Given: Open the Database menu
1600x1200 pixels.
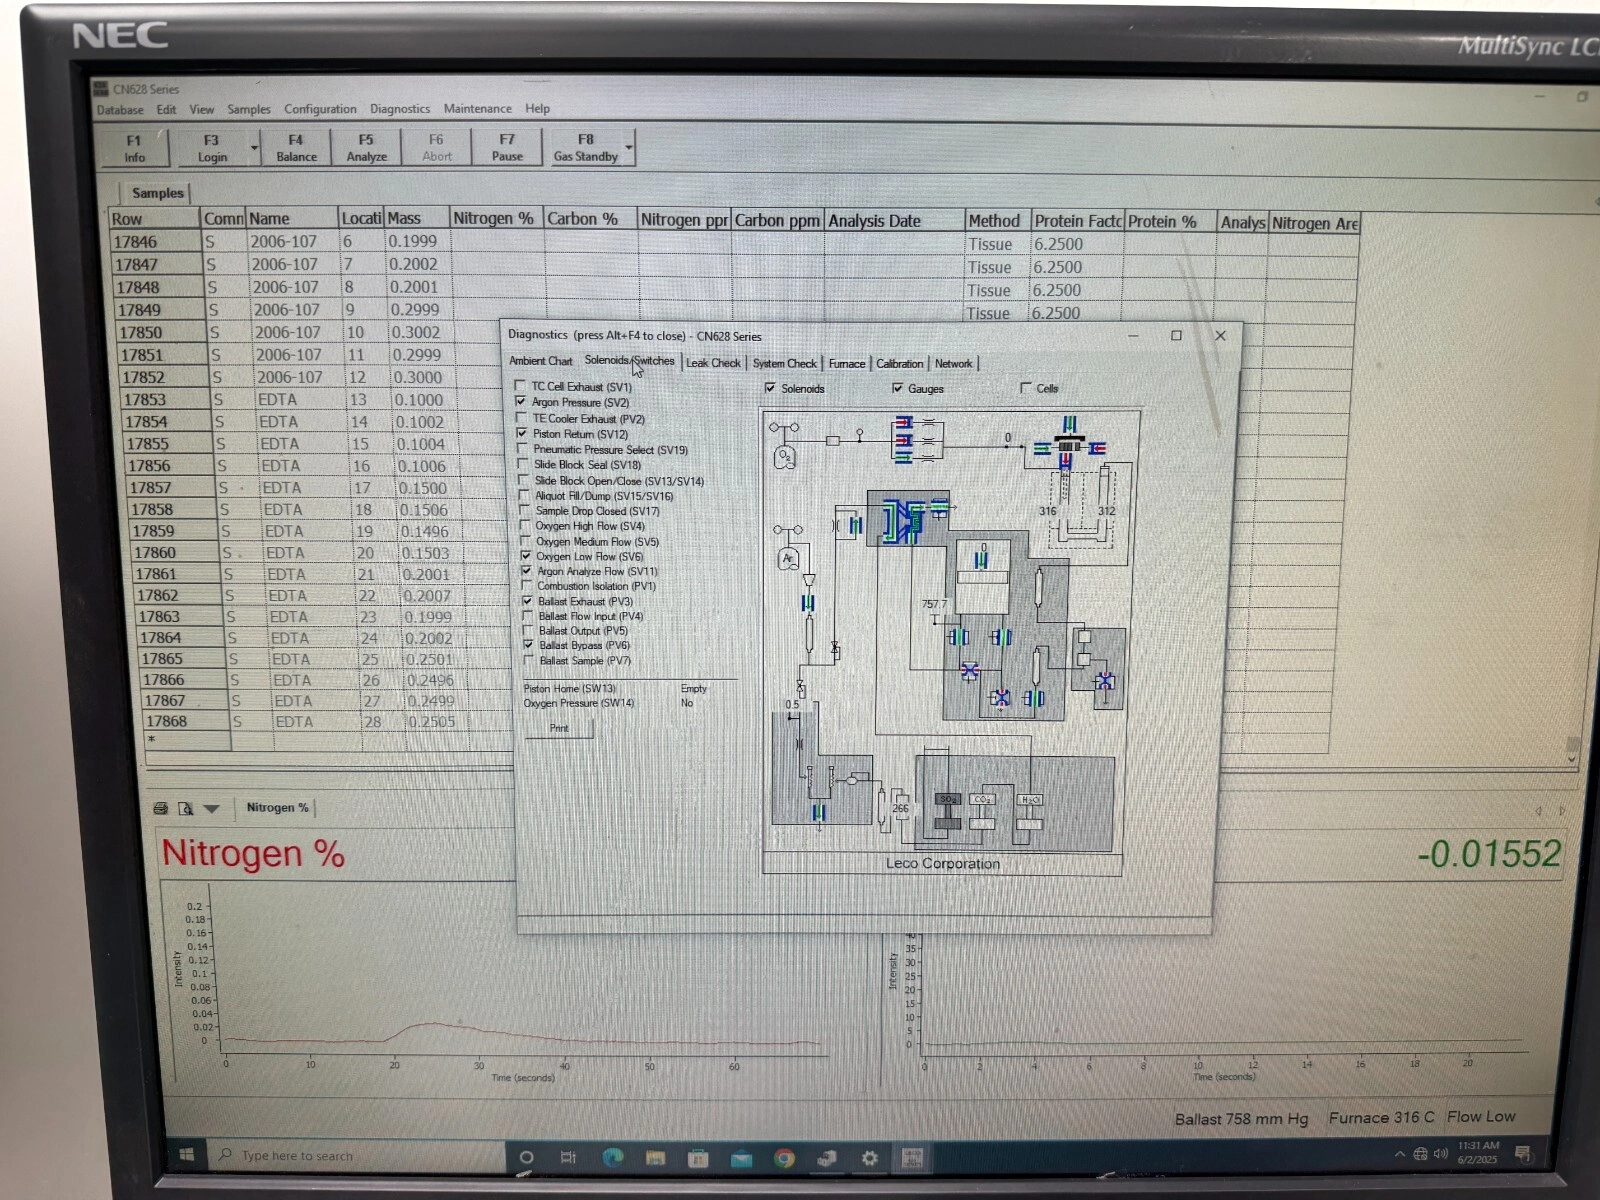Looking at the screenshot, I should [120, 110].
